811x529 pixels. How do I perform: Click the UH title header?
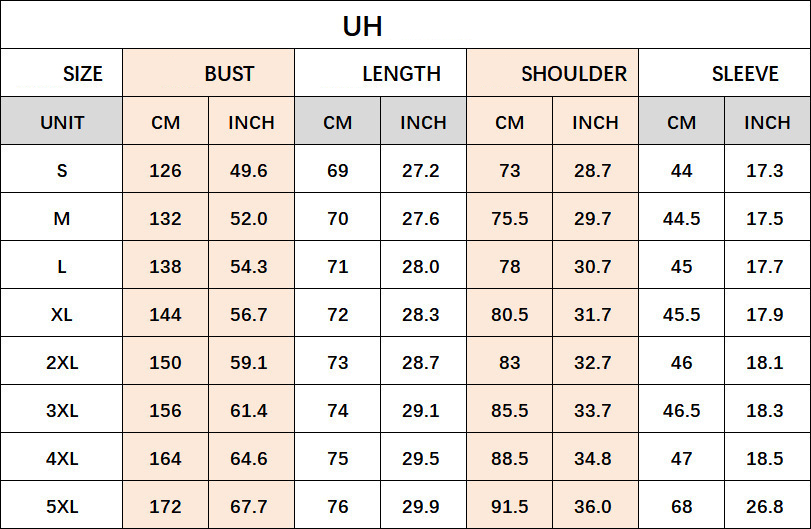point(362,26)
